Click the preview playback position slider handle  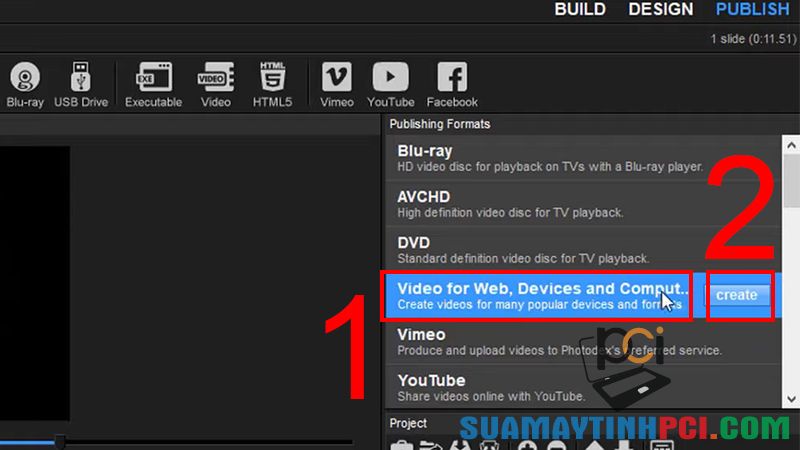(60, 441)
